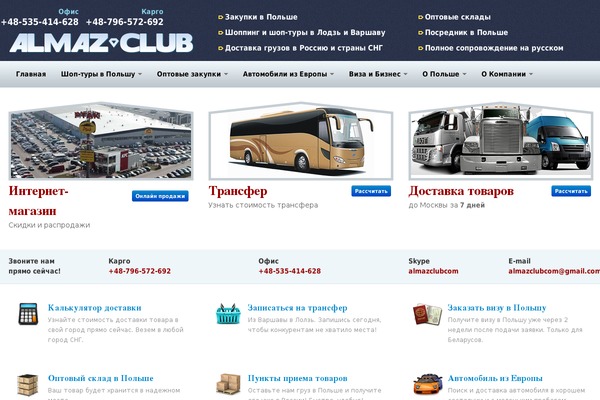This screenshot has height=400, width=600.
Task: Expand the Оптовые закупки dropdown
Action: 192,74
